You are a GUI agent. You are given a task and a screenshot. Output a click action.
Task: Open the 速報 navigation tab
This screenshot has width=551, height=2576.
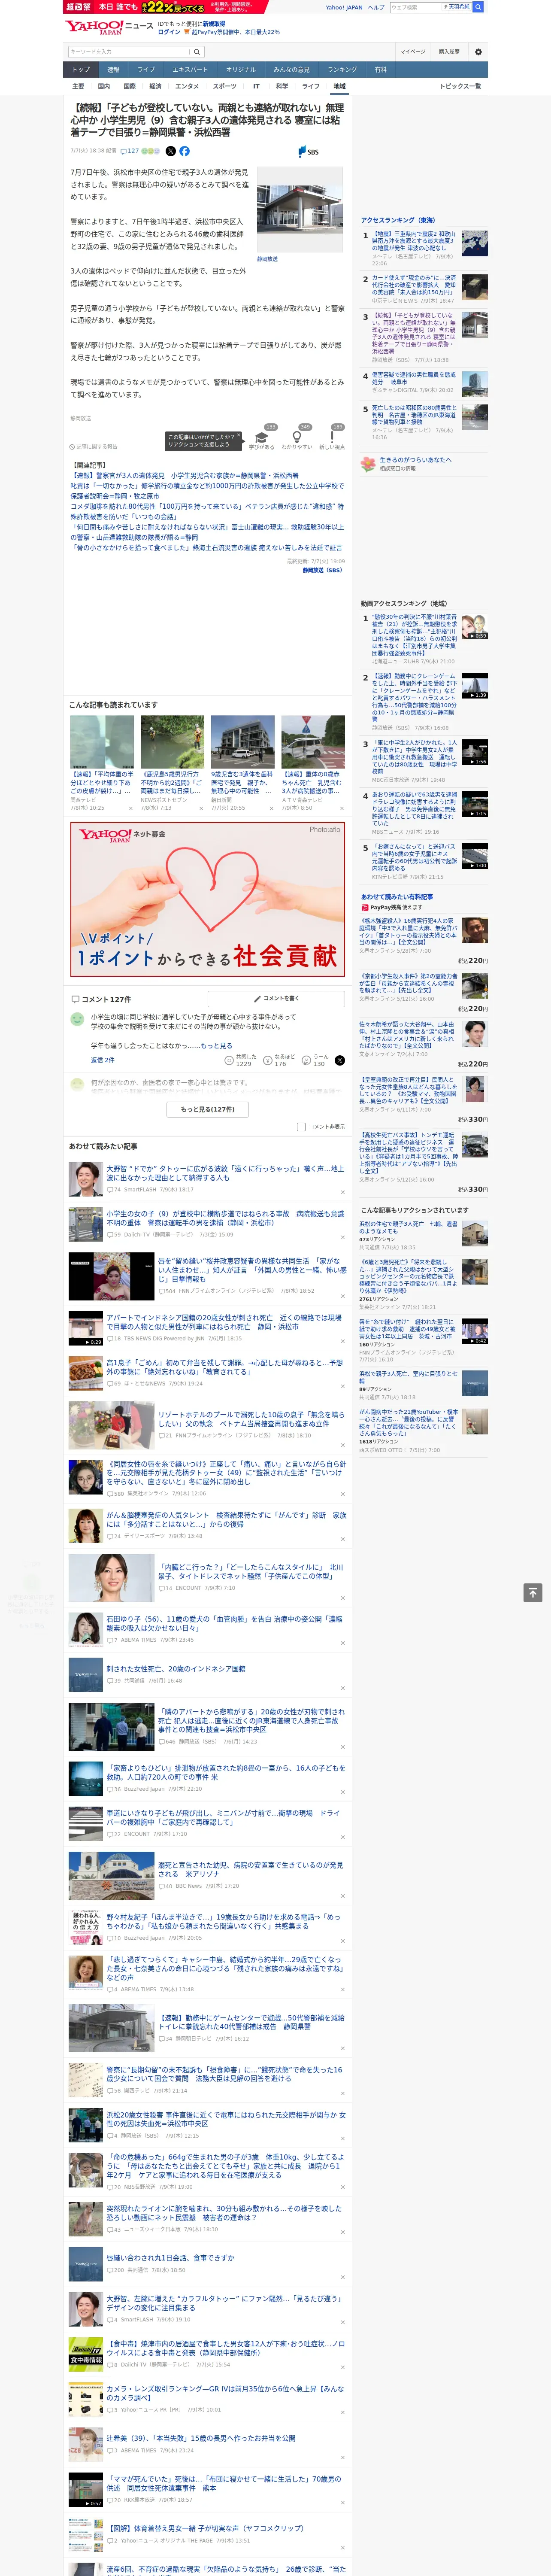click(x=113, y=70)
